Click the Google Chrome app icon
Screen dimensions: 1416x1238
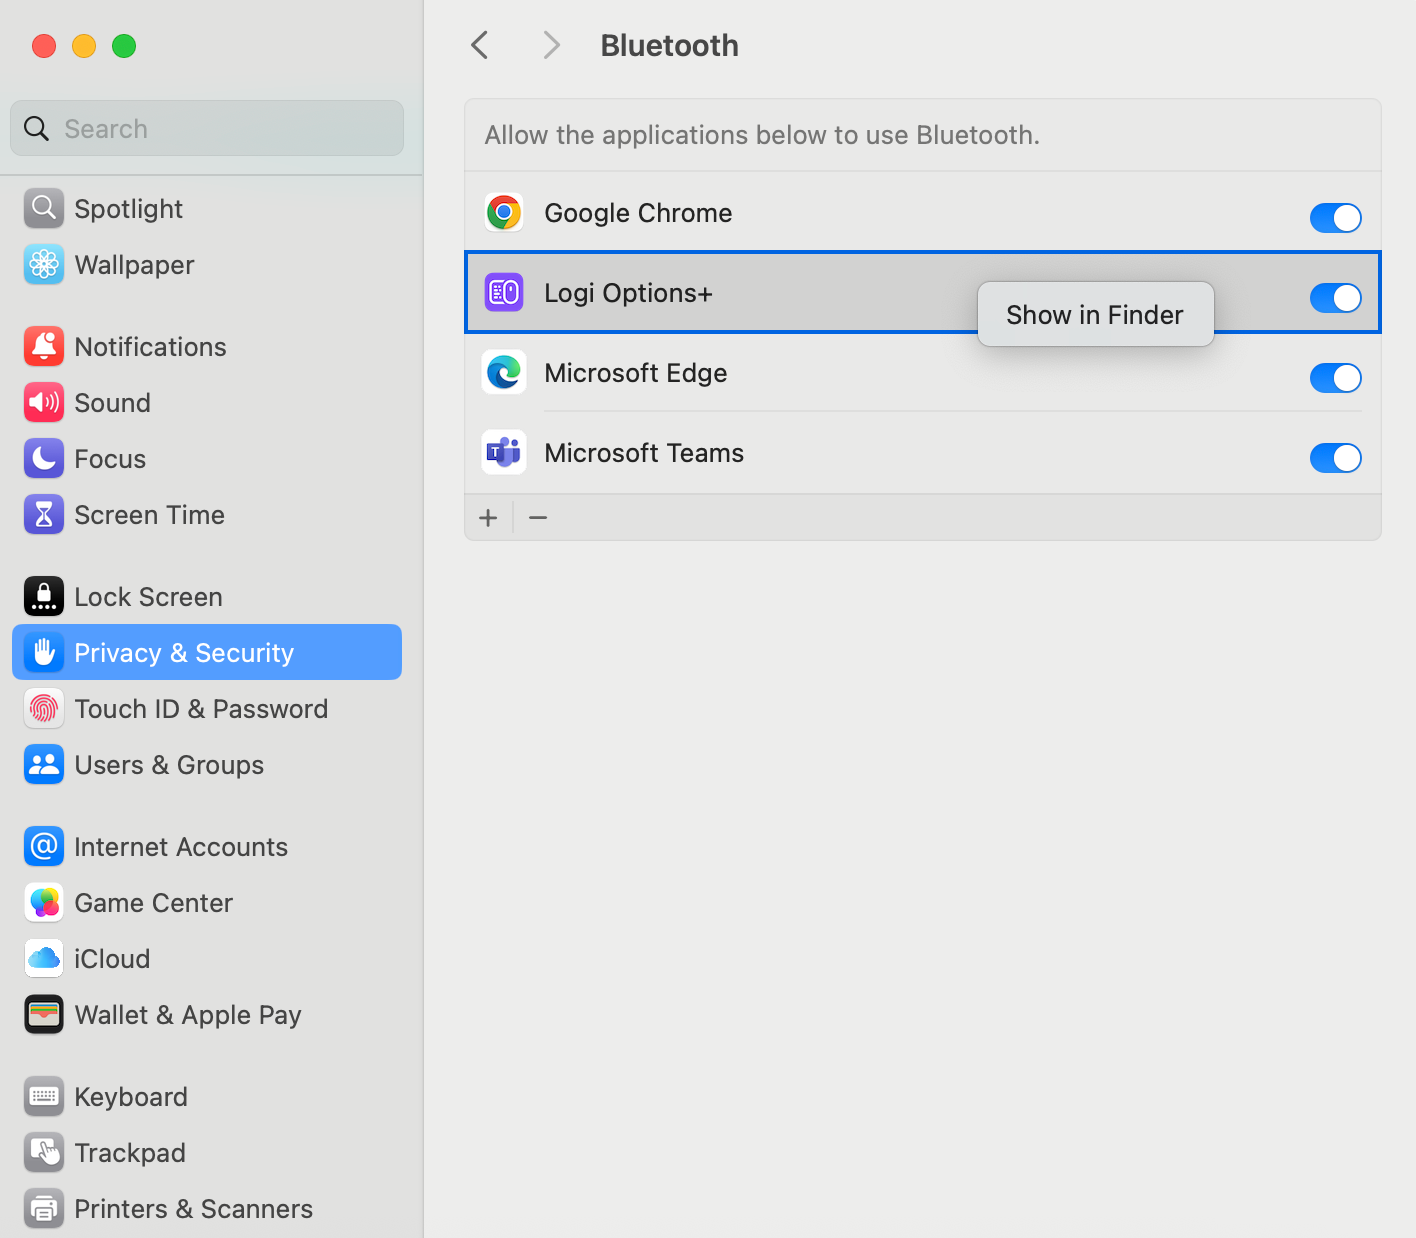click(504, 212)
